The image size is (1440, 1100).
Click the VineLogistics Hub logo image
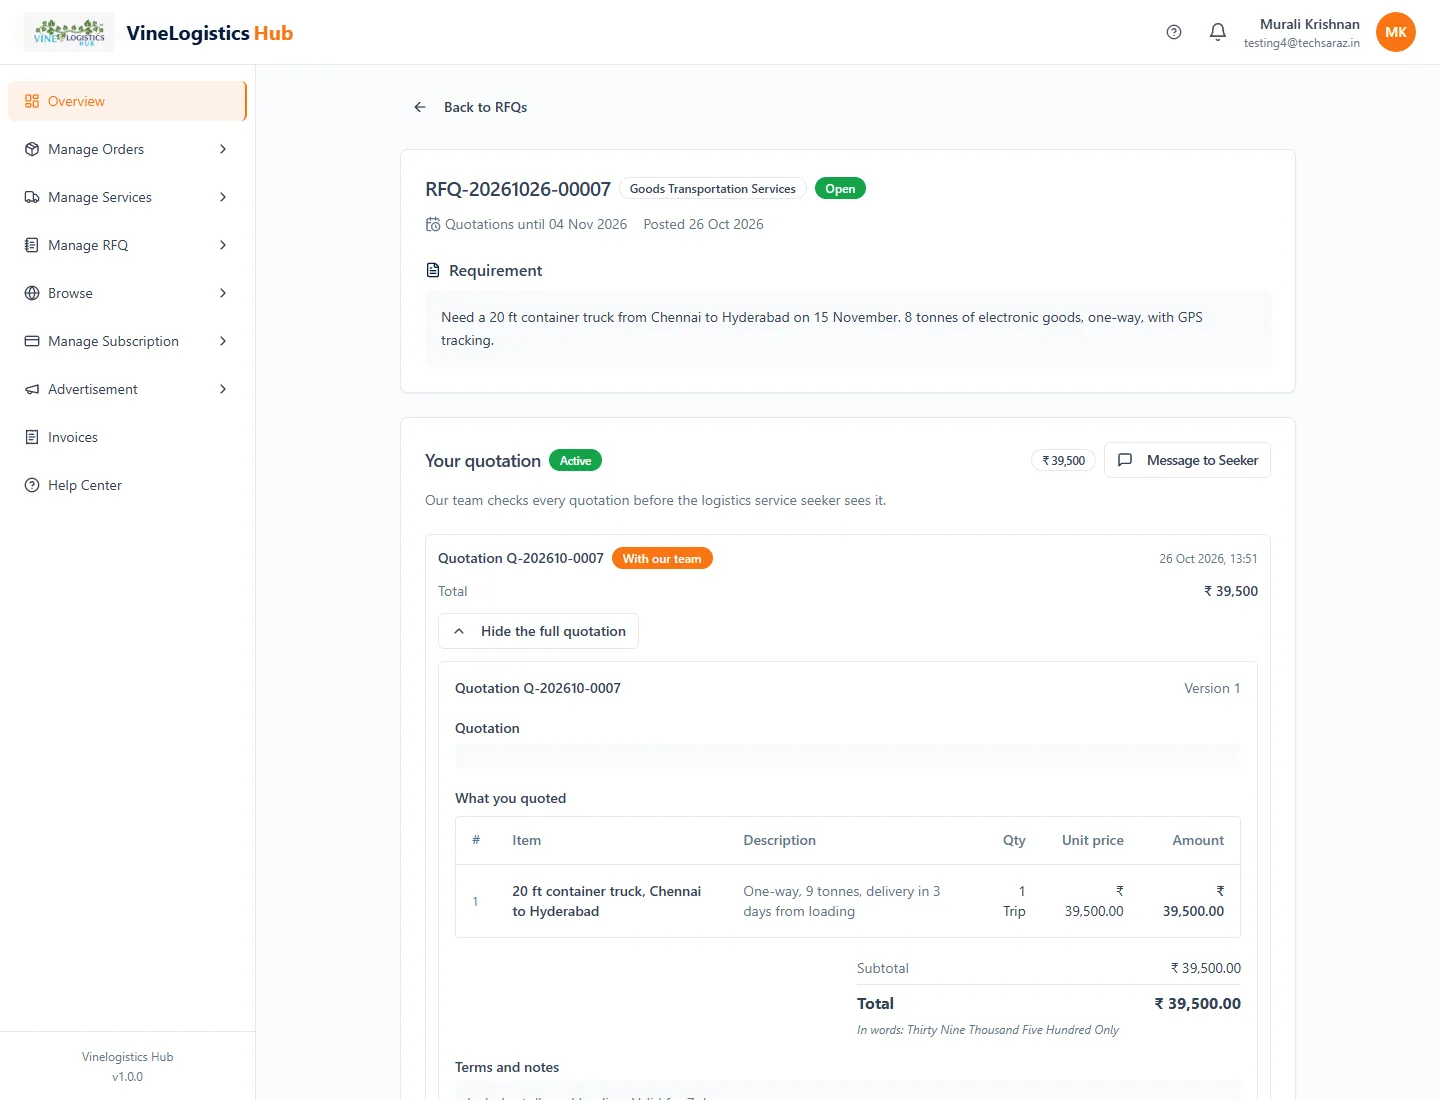click(69, 32)
